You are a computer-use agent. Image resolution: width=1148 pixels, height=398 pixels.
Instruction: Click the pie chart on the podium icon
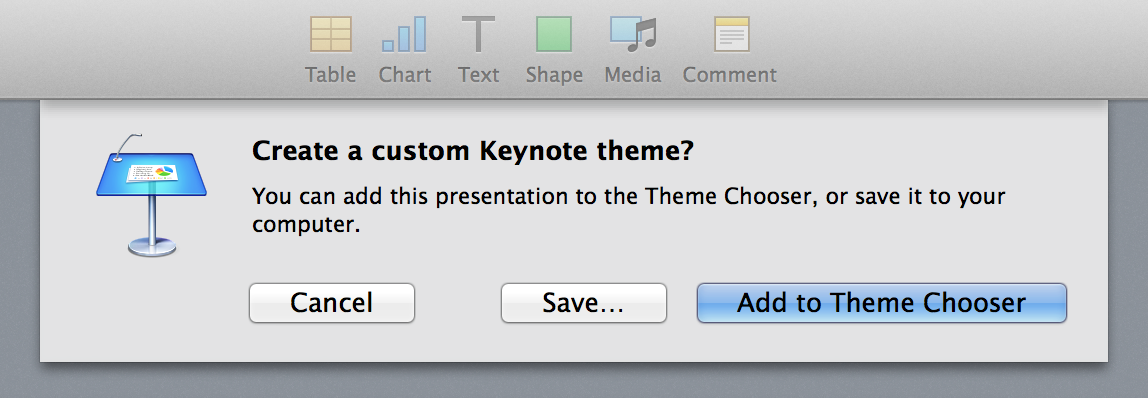tap(164, 172)
